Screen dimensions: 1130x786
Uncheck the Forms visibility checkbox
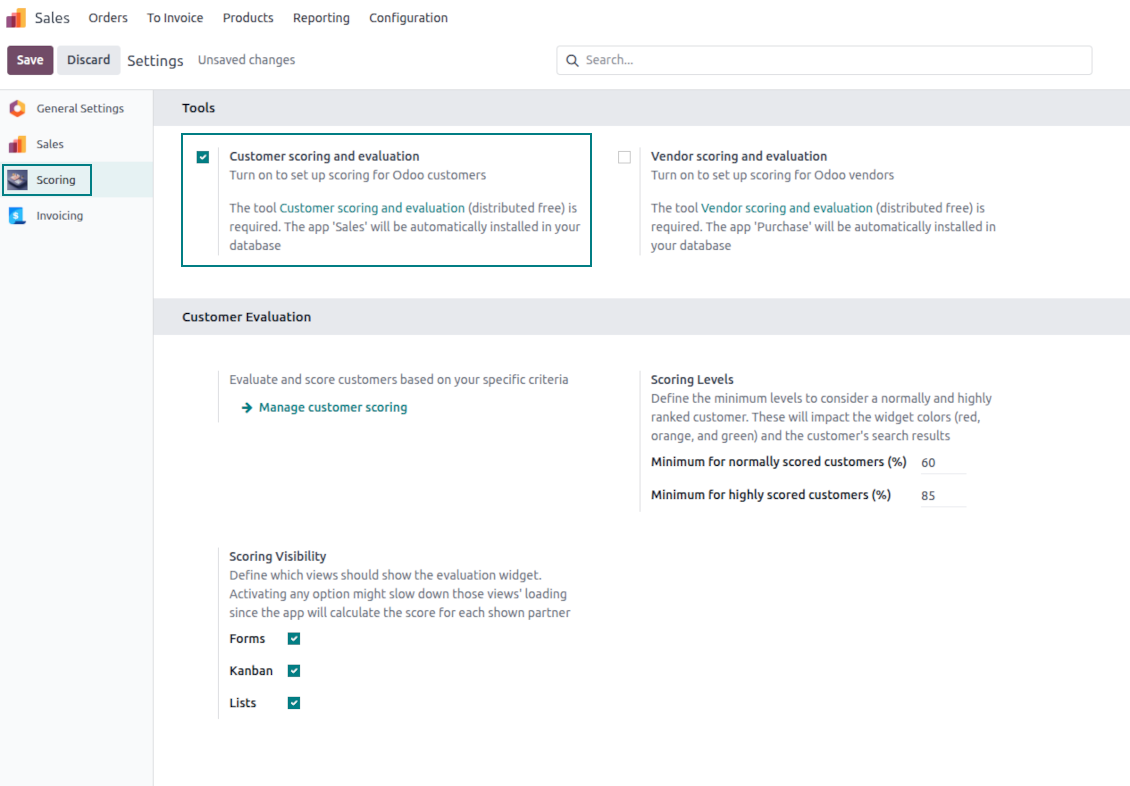click(293, 638)
